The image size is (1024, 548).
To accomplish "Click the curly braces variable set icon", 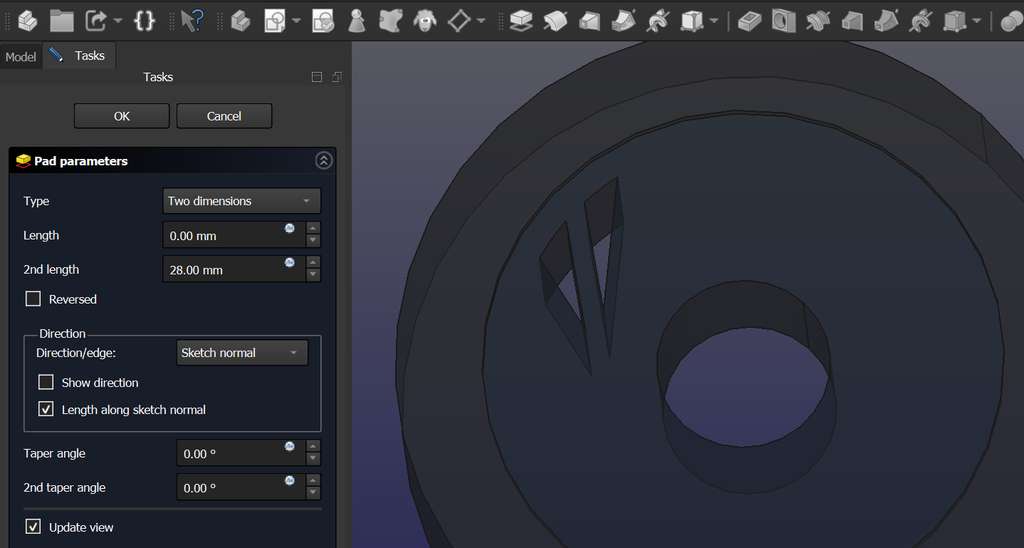I will click(144, 21).
